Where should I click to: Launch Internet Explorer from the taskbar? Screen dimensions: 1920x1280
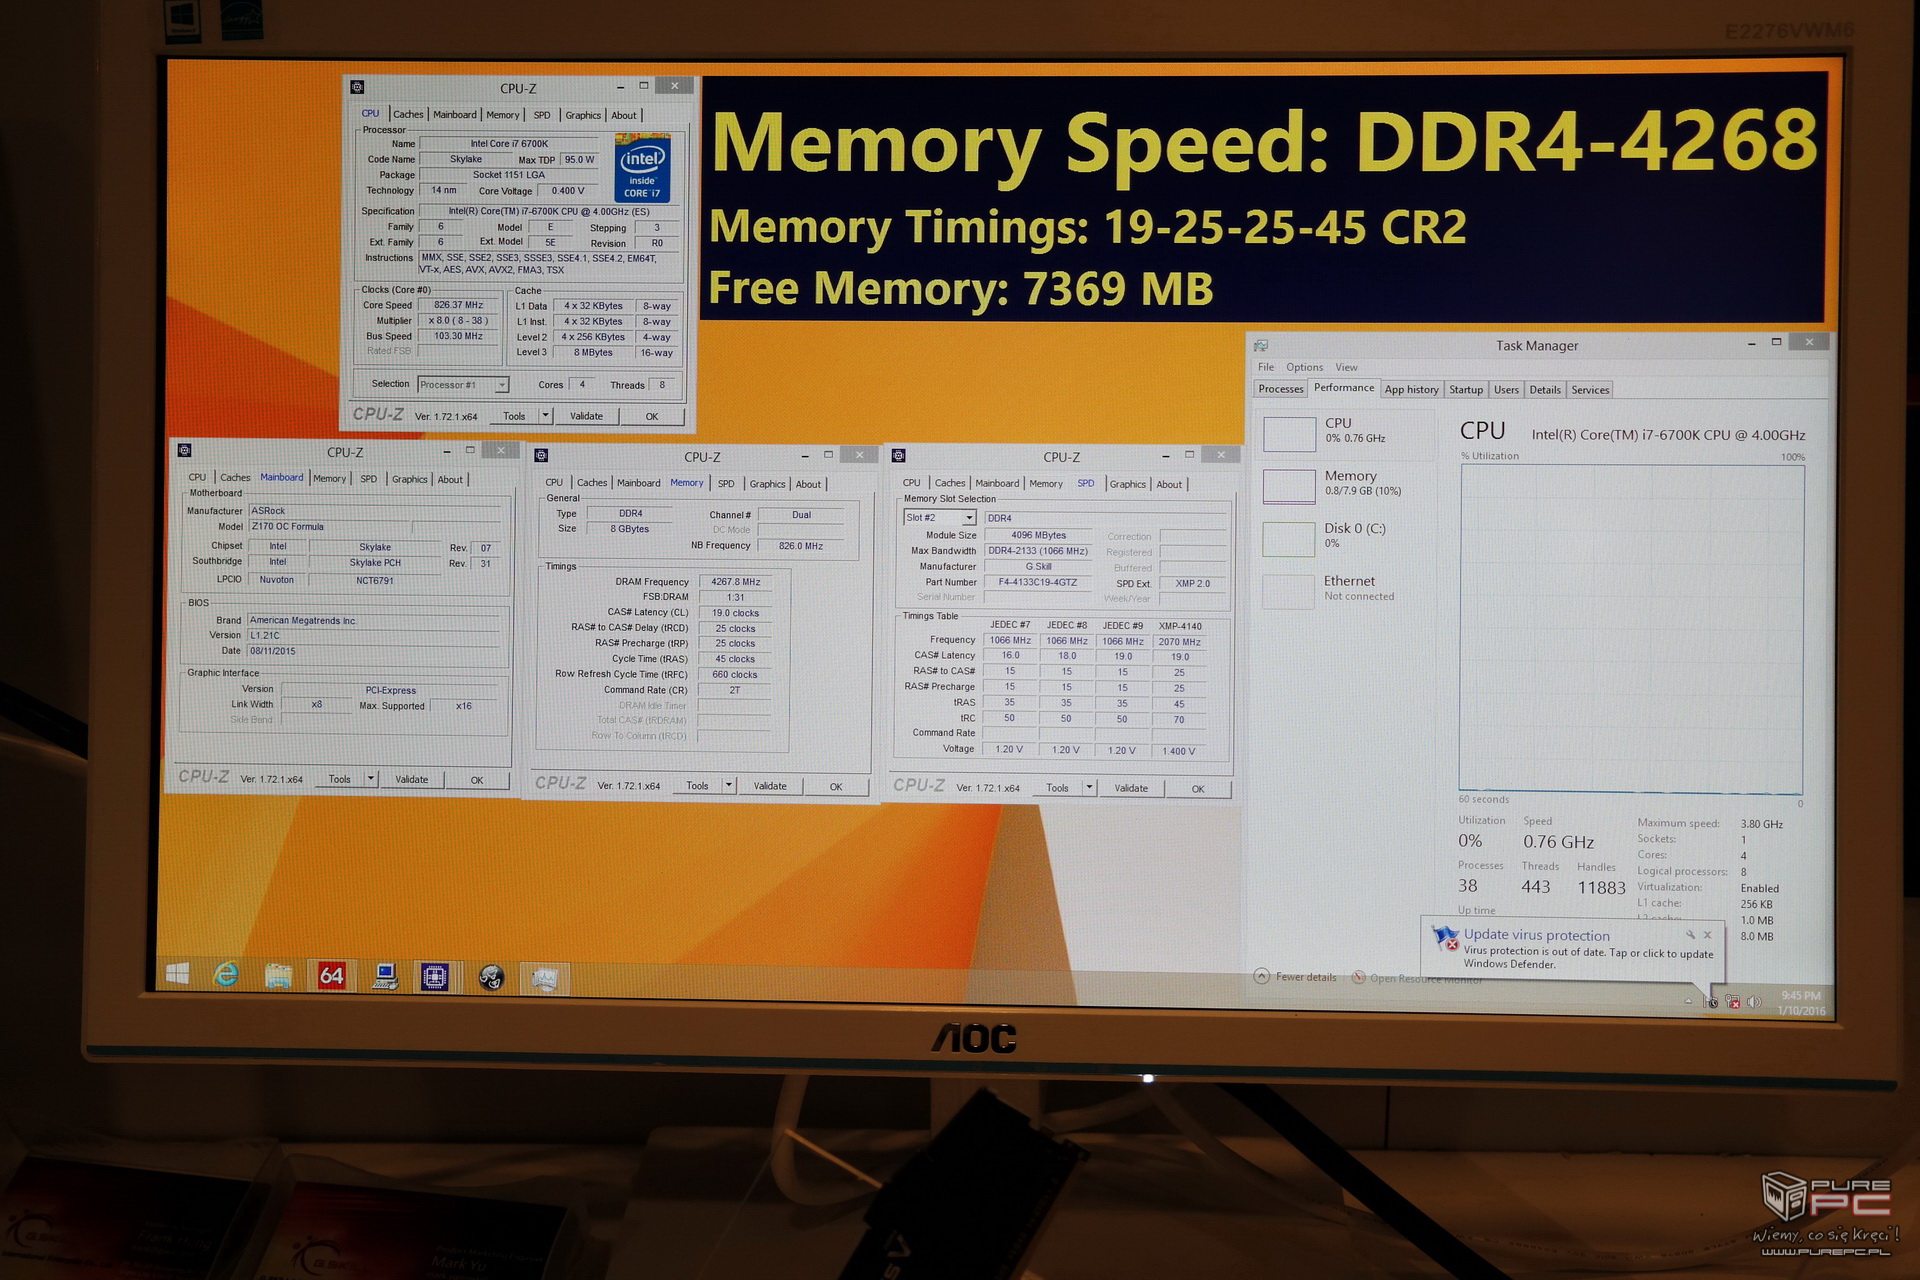pos(227,974)
